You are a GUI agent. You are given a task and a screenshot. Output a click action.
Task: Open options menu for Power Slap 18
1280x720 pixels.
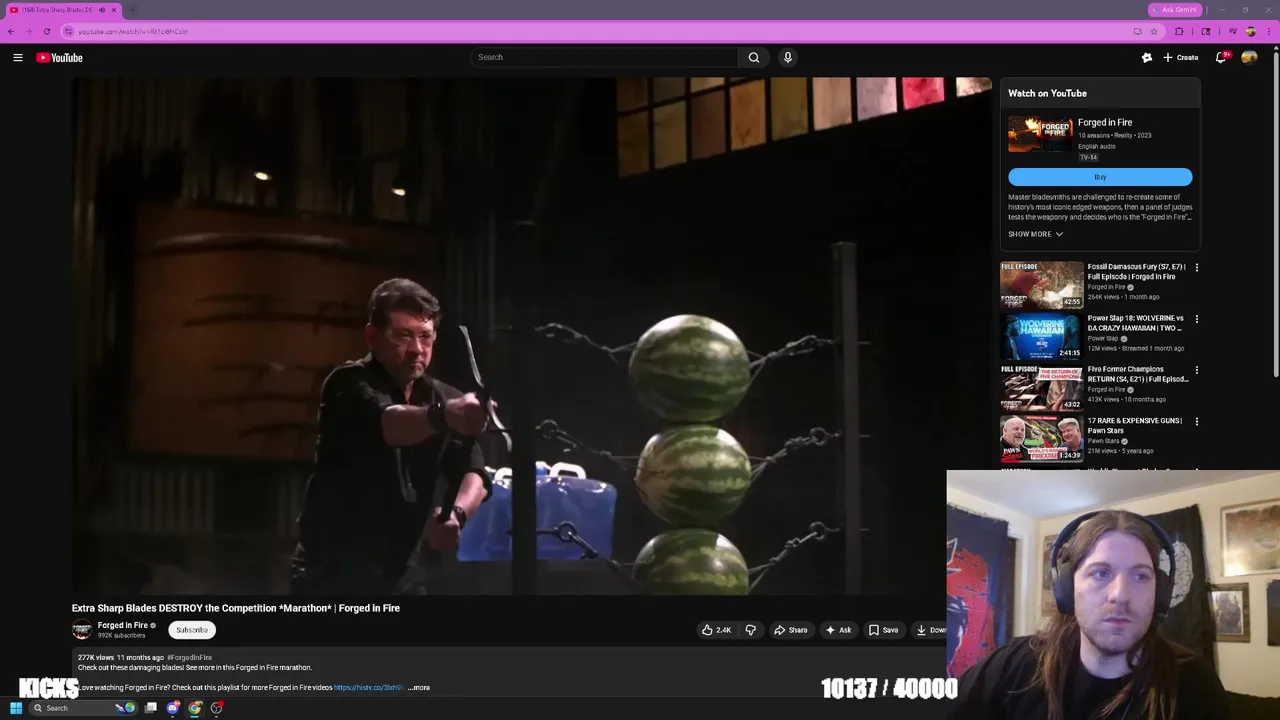(1197, 319)
